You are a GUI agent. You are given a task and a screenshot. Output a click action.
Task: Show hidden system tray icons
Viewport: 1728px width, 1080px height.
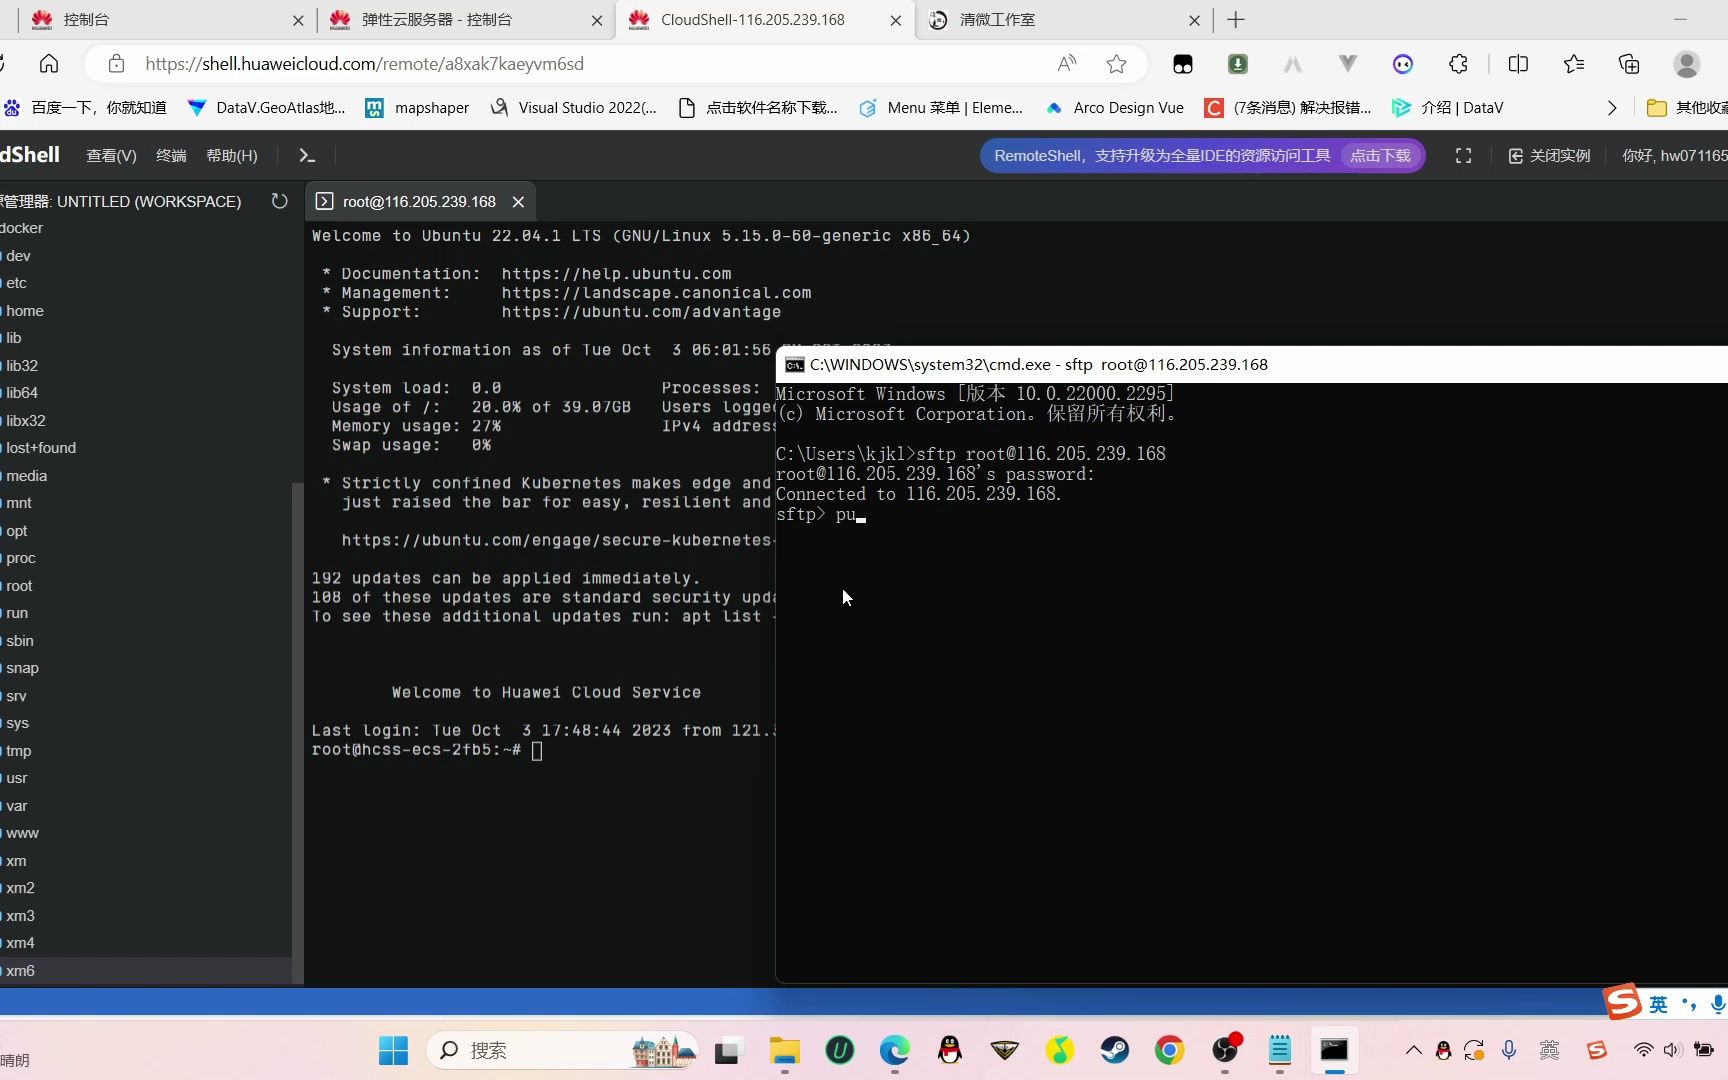click(1413, 1050)
